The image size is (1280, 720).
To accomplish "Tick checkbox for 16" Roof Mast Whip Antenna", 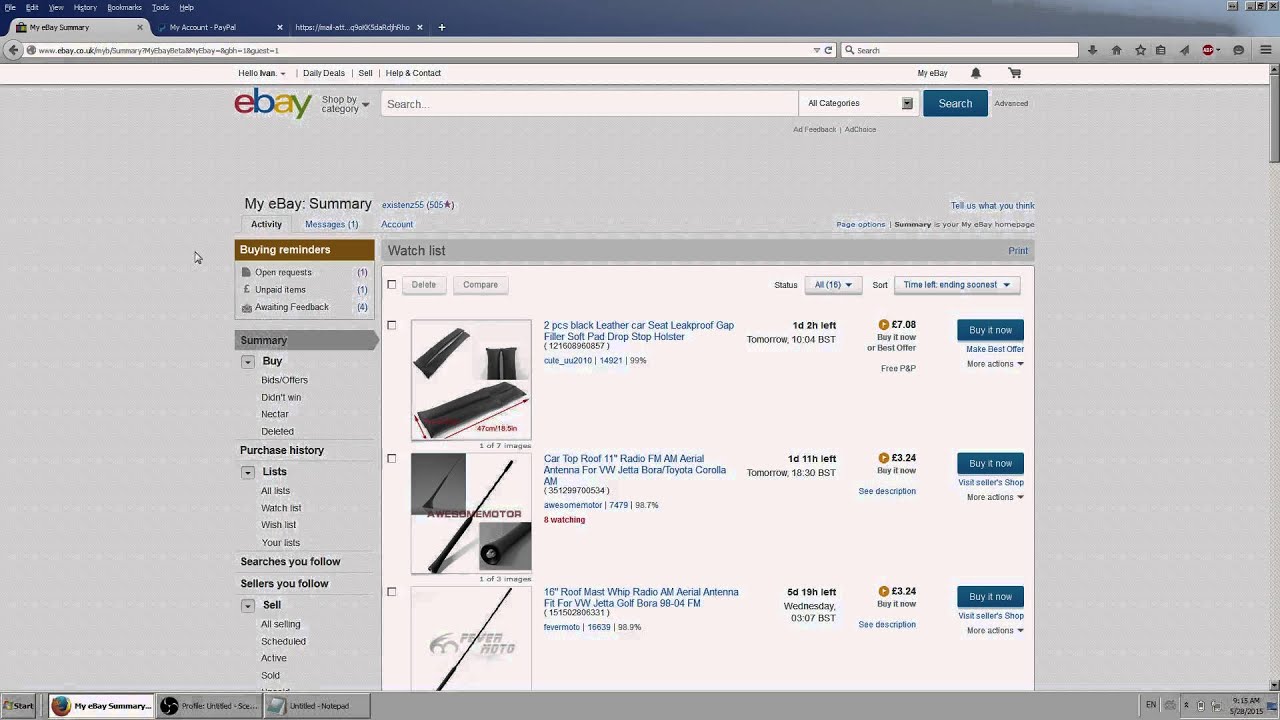I will [392, 592].
